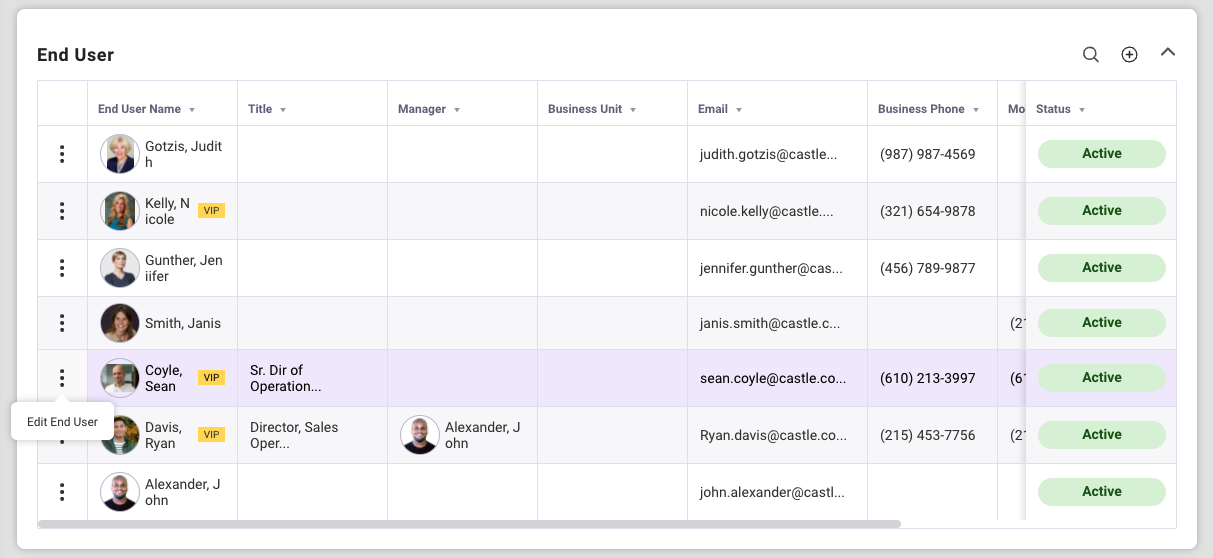The image size is (1213, 558).
Task: Click the add end user plus icon
Action: coord(1129,54)
